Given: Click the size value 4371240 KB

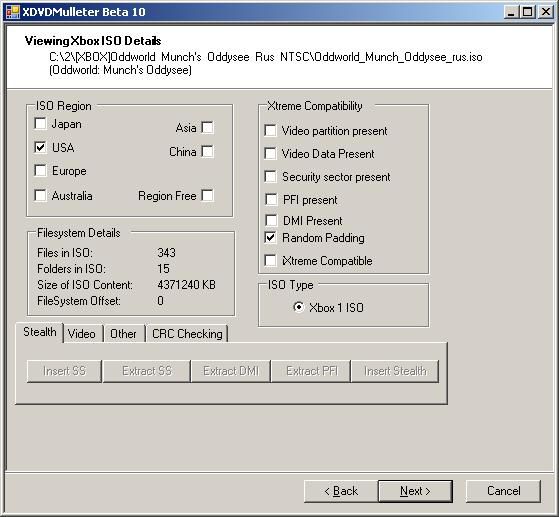Looking at the screenshot, I should pos(186,285).
